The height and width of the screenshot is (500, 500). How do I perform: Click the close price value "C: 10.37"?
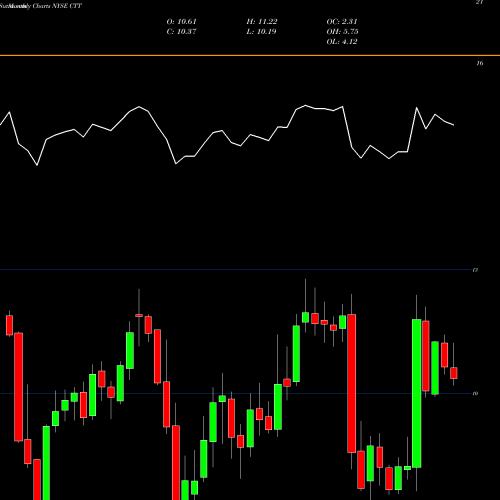(x=182, y=32)
